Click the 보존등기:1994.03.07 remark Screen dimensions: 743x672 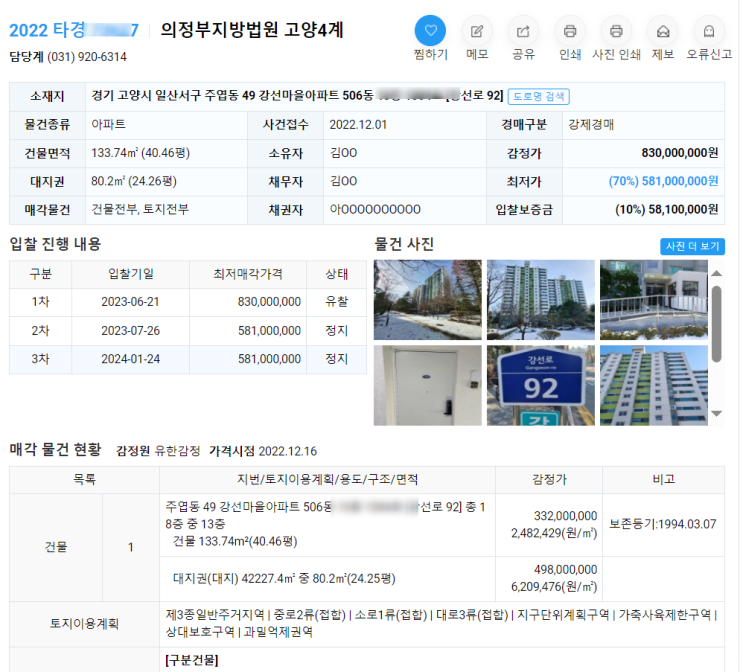(x=662, y=525)
